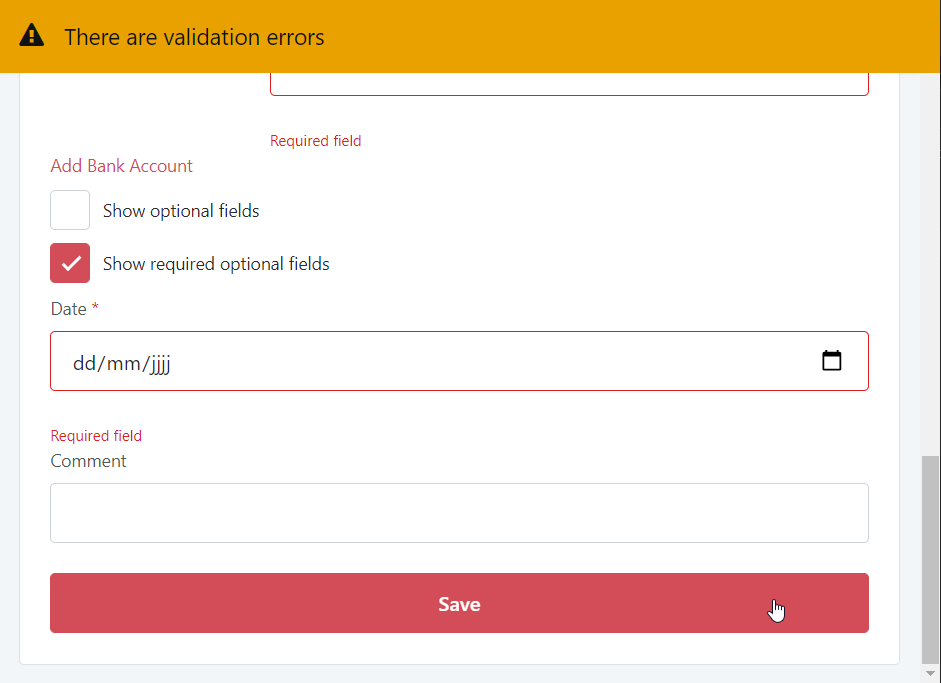Click the Add Bank Account link
941x683 pixels.
(121, 166)
